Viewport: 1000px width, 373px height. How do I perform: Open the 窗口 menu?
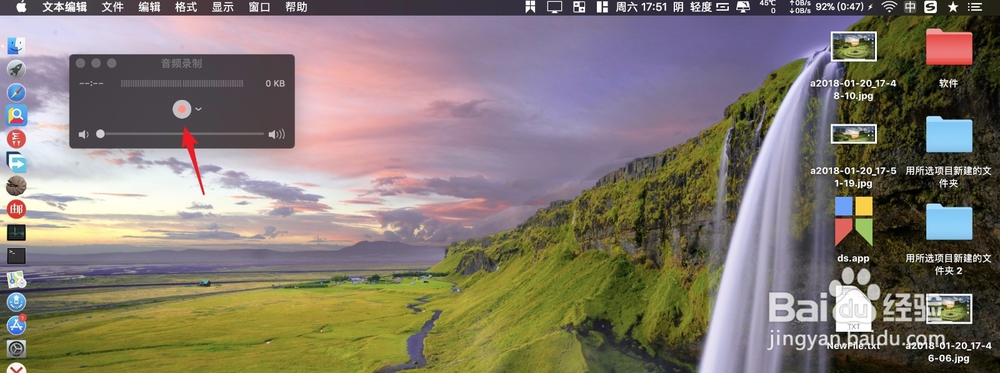259,7
